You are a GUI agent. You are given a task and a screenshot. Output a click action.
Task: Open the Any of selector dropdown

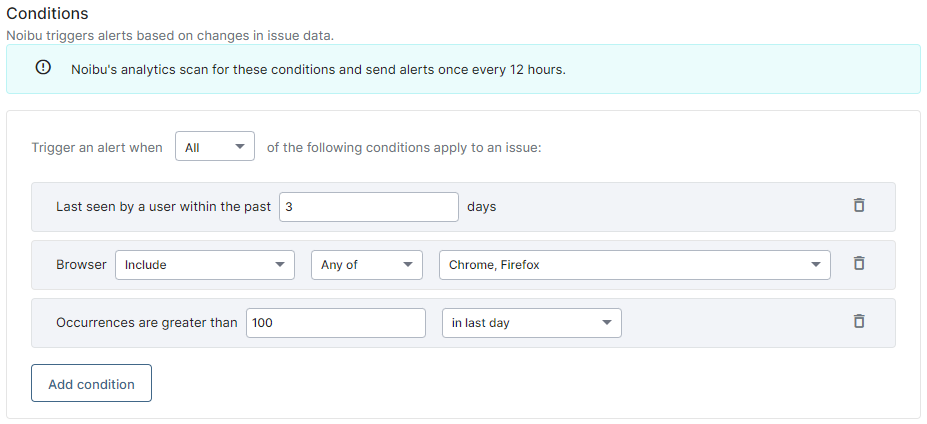(x=367, y=265)
